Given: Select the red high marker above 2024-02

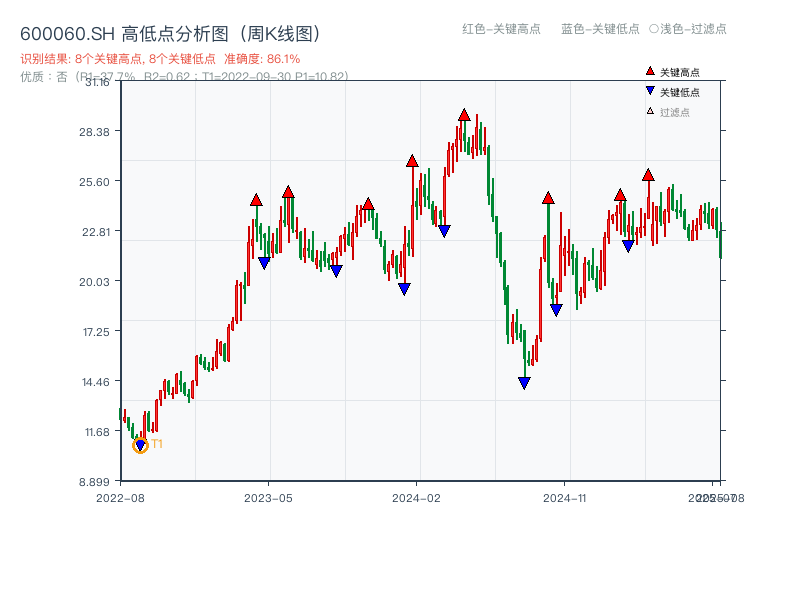Looking at the screenshot, I should coord(412,161).
